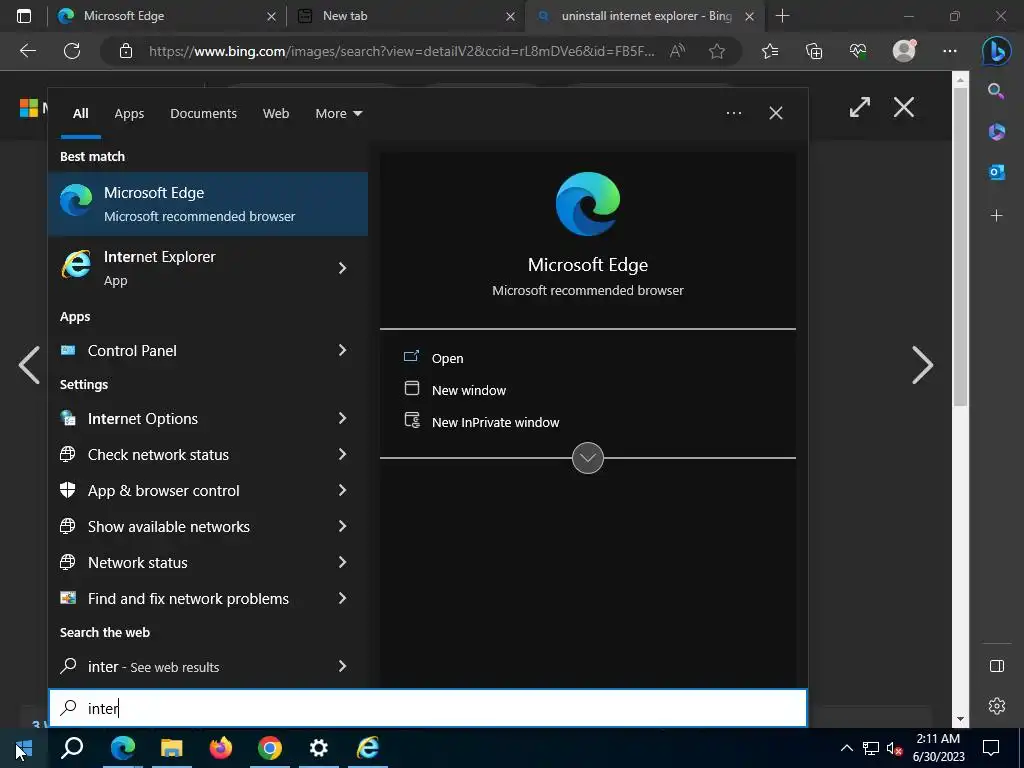Expand the Bing image to full view
This screenshot has height=768, width=1024.
859,107
